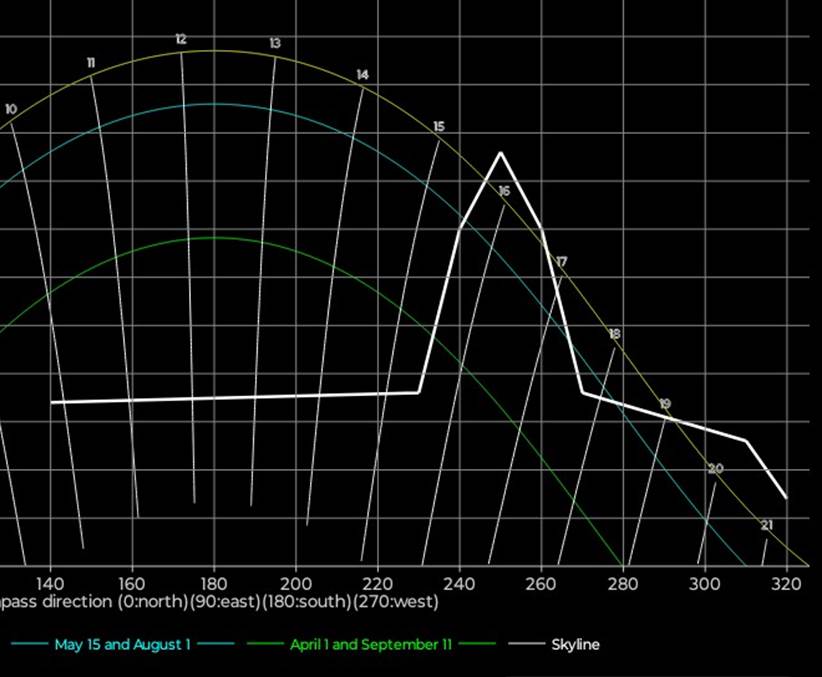Click the hour 10 label on sun path
This screenshot has height=677, width=822.
11,109
